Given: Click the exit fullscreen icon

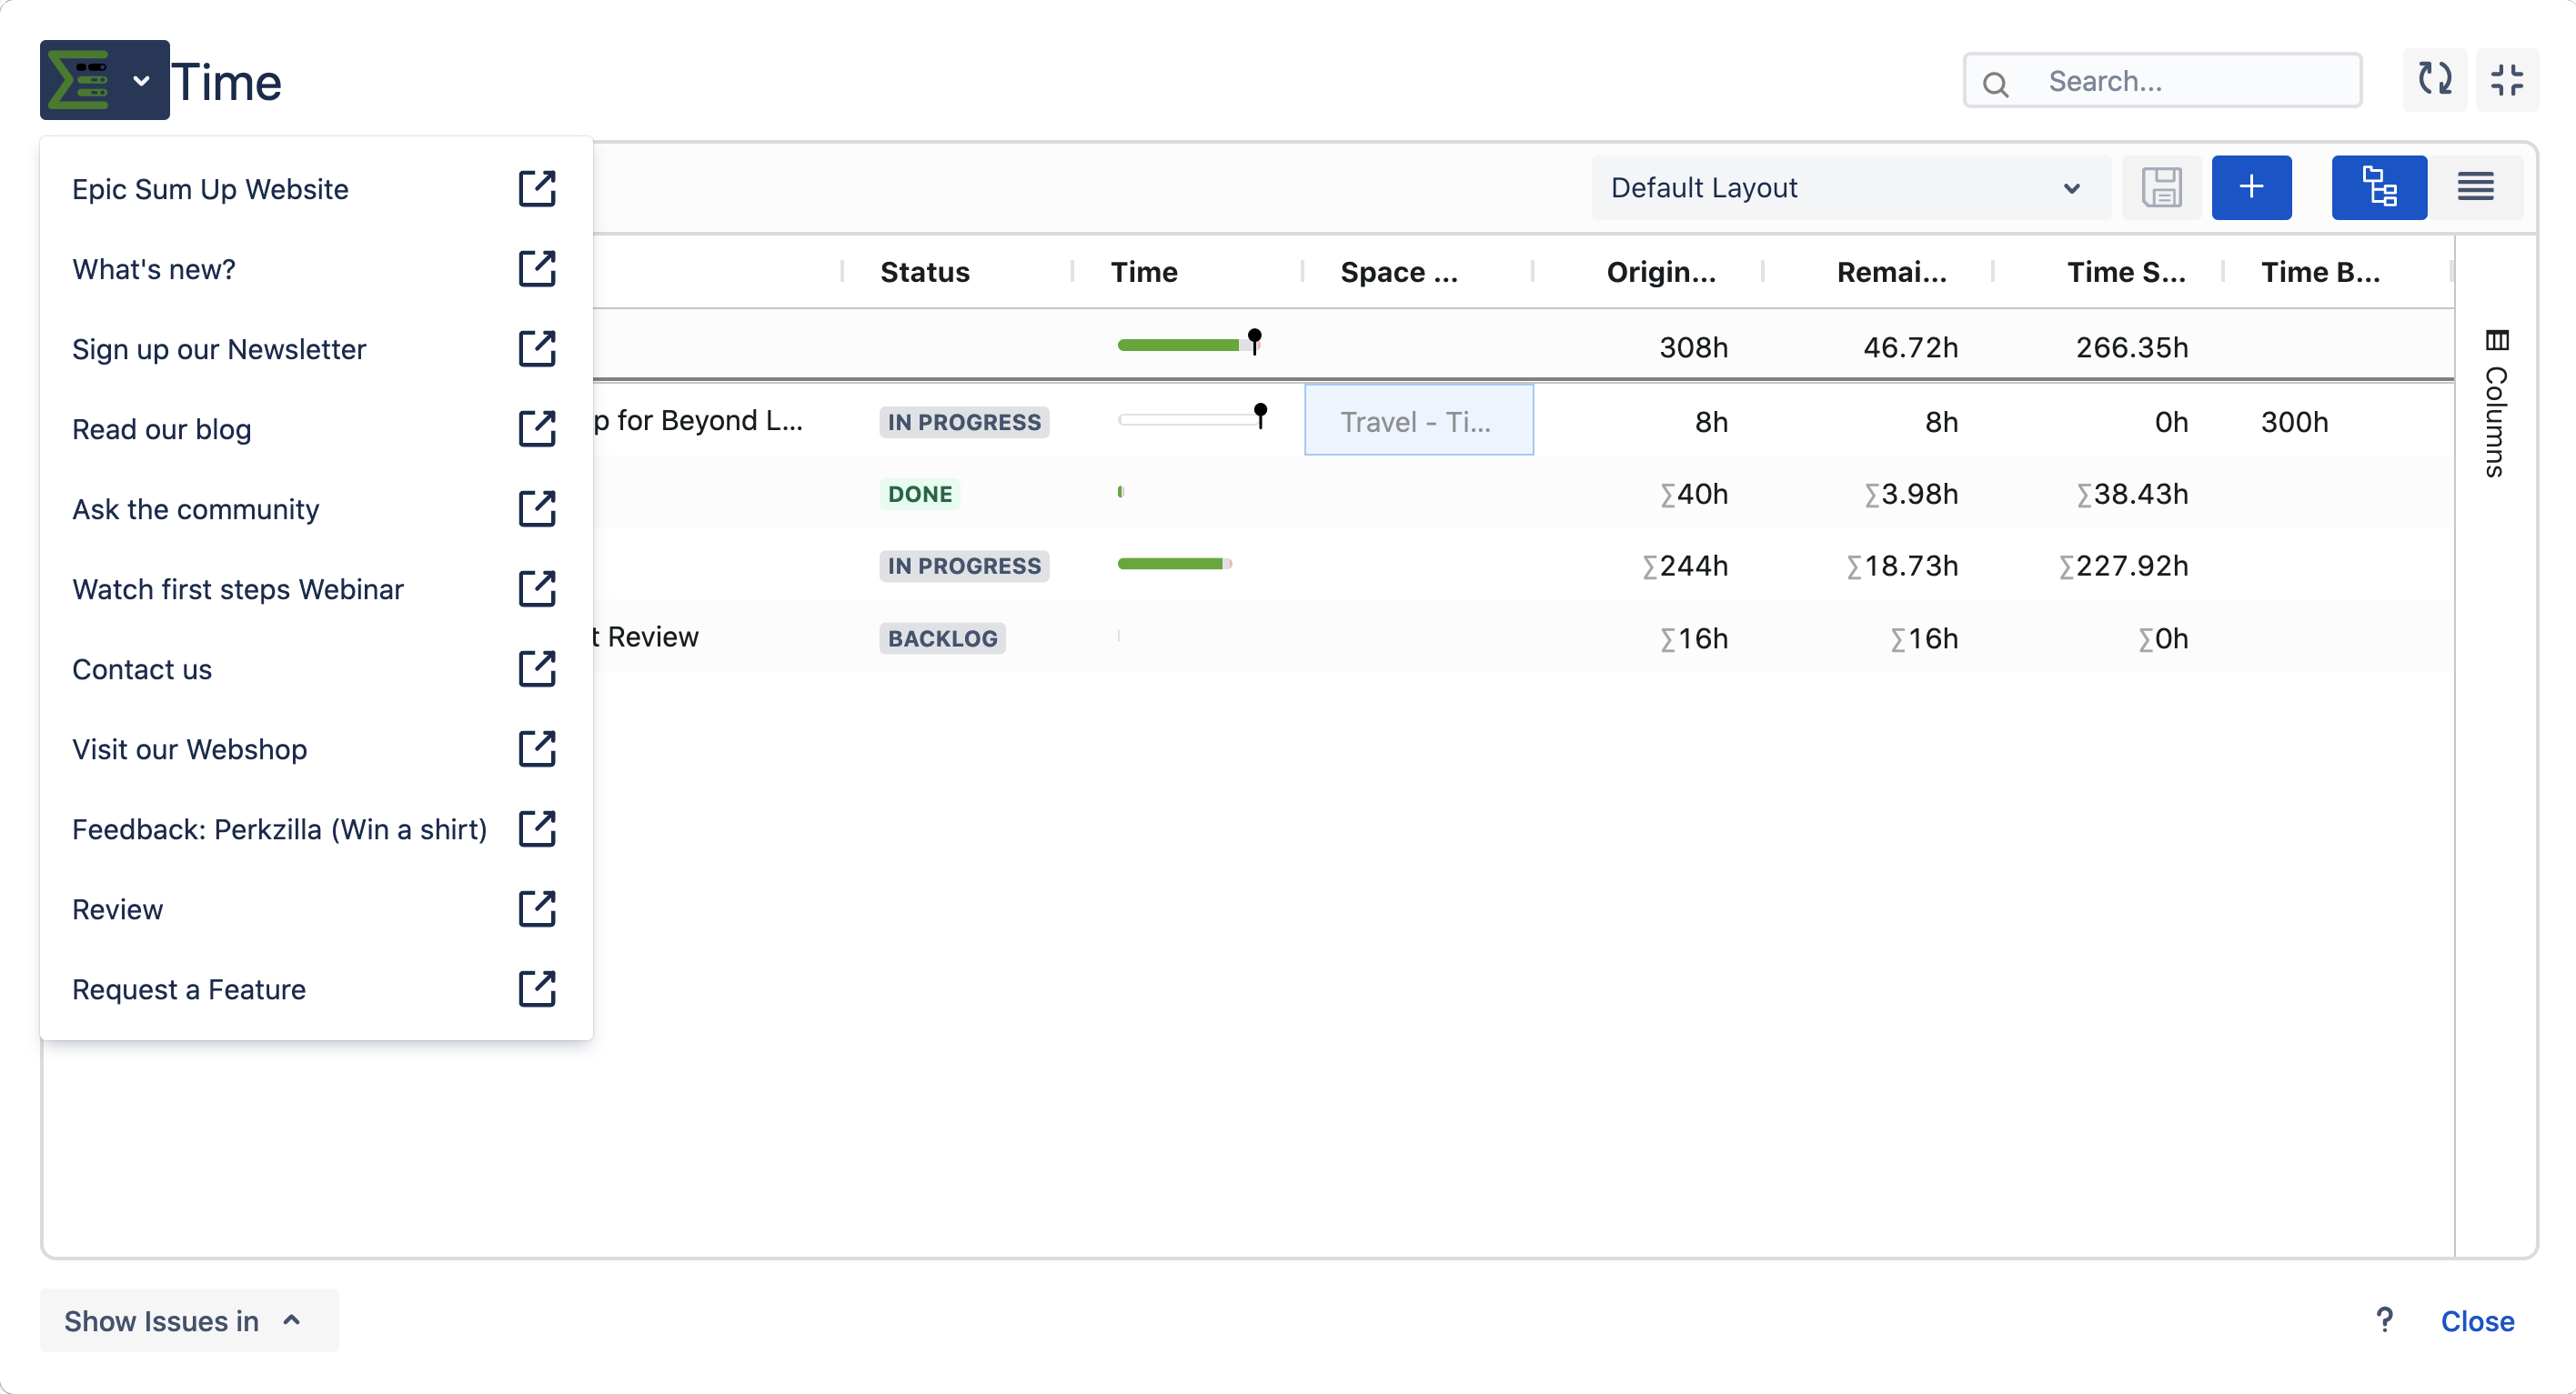Looking at the screenshot, I should (2506, 80).
